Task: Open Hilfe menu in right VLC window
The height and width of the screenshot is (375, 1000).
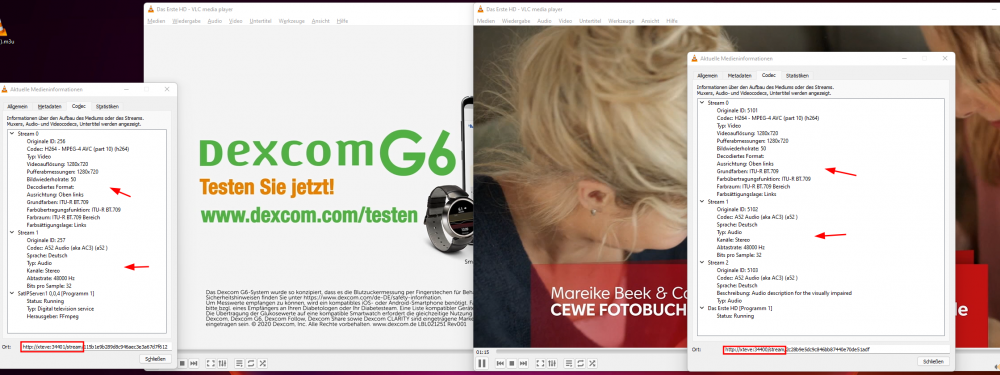Action: (x=672, y=21)
